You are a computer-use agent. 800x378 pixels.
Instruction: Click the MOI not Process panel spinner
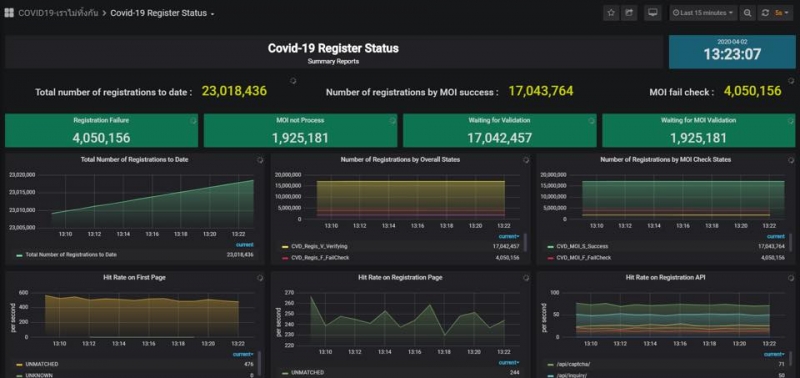point(392,121)
